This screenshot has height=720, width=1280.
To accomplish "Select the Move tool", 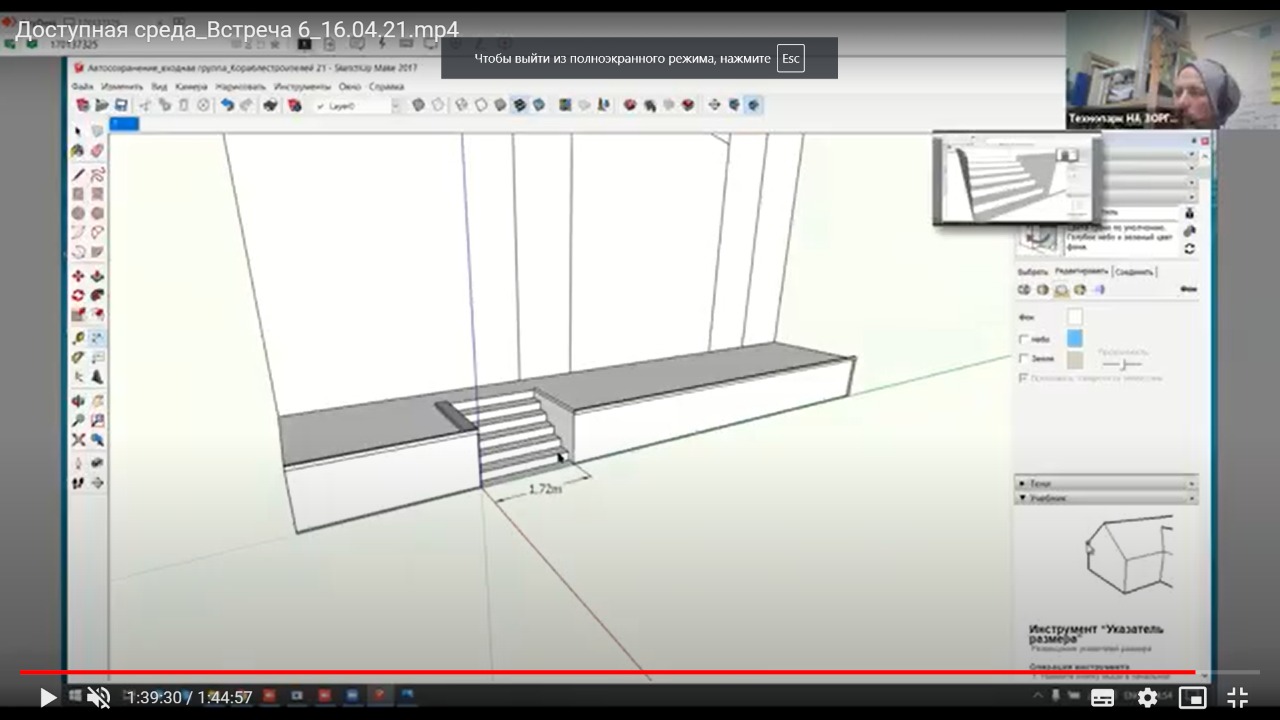I will tap(78, 276).
